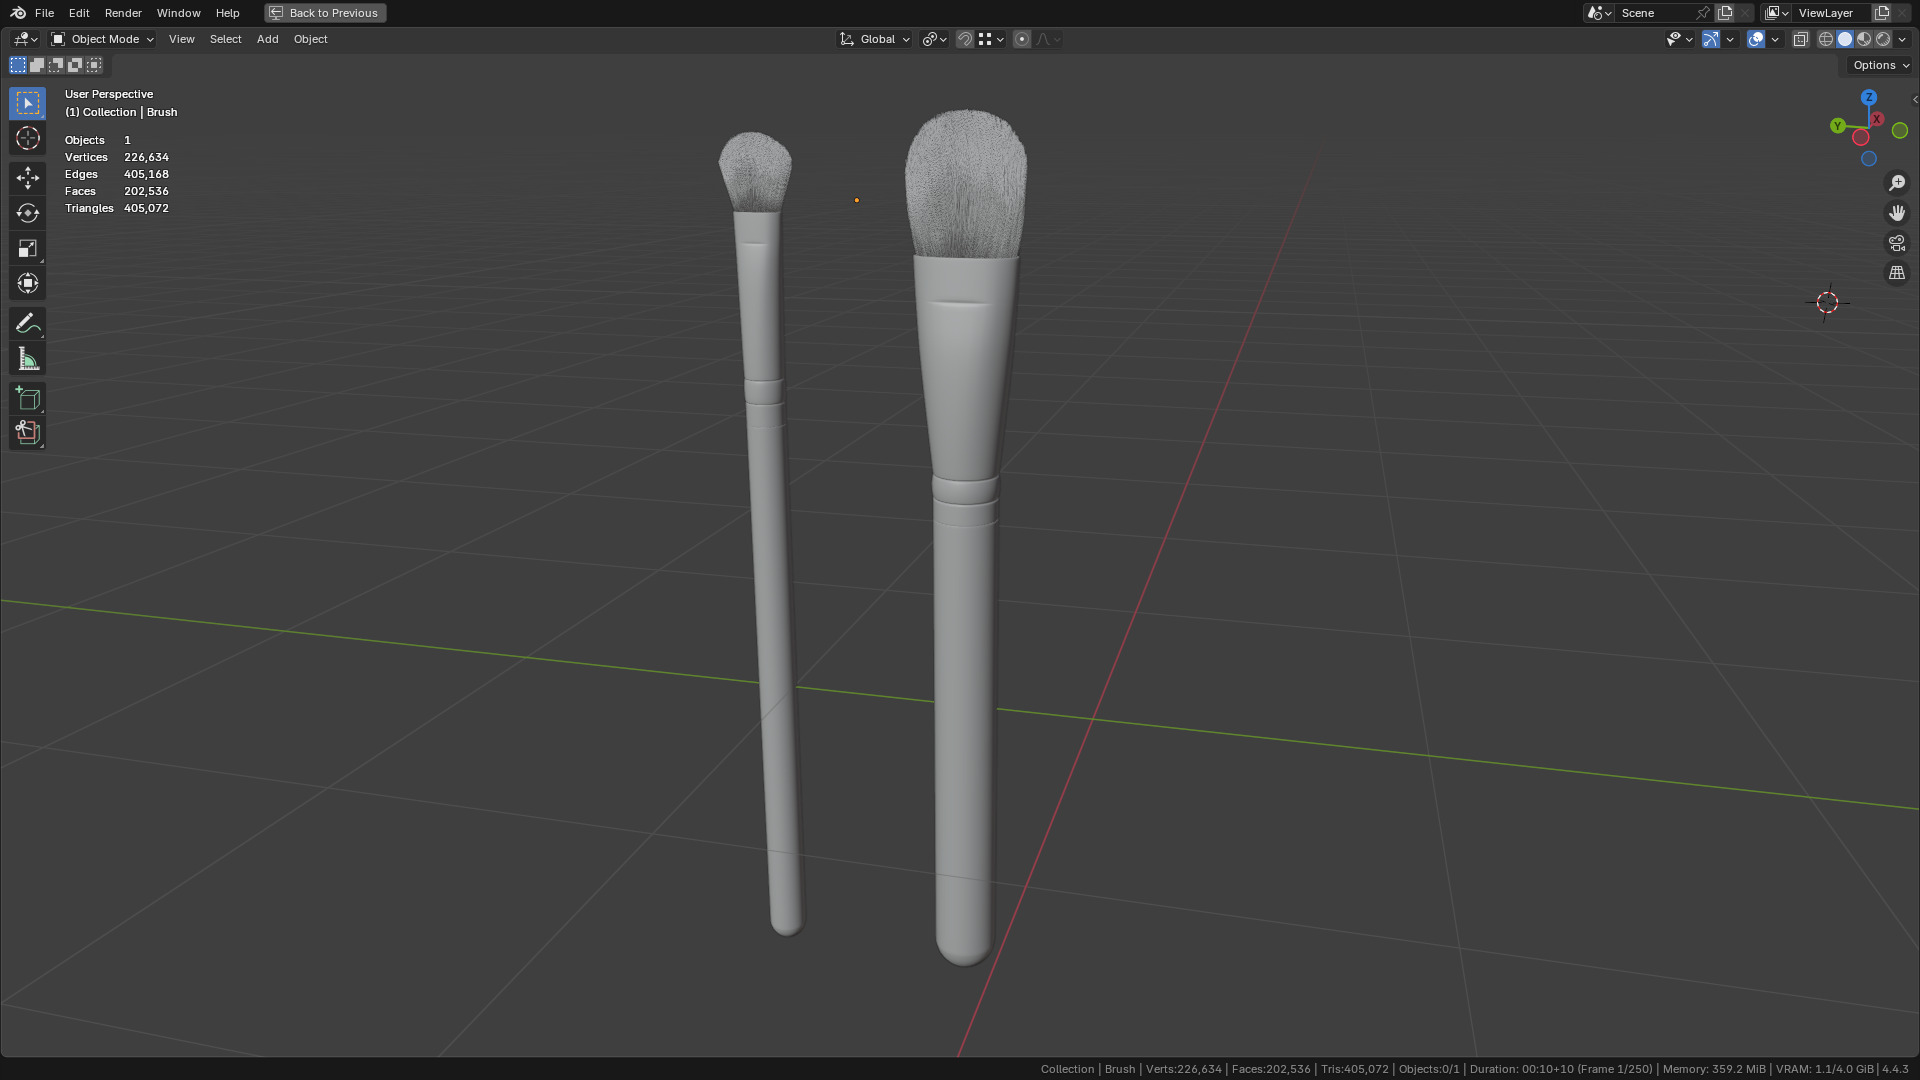Set selection mode to extend
The height and width of the screenshot is (1080, 1920).
pyautogui.click(x=37, y=65)
